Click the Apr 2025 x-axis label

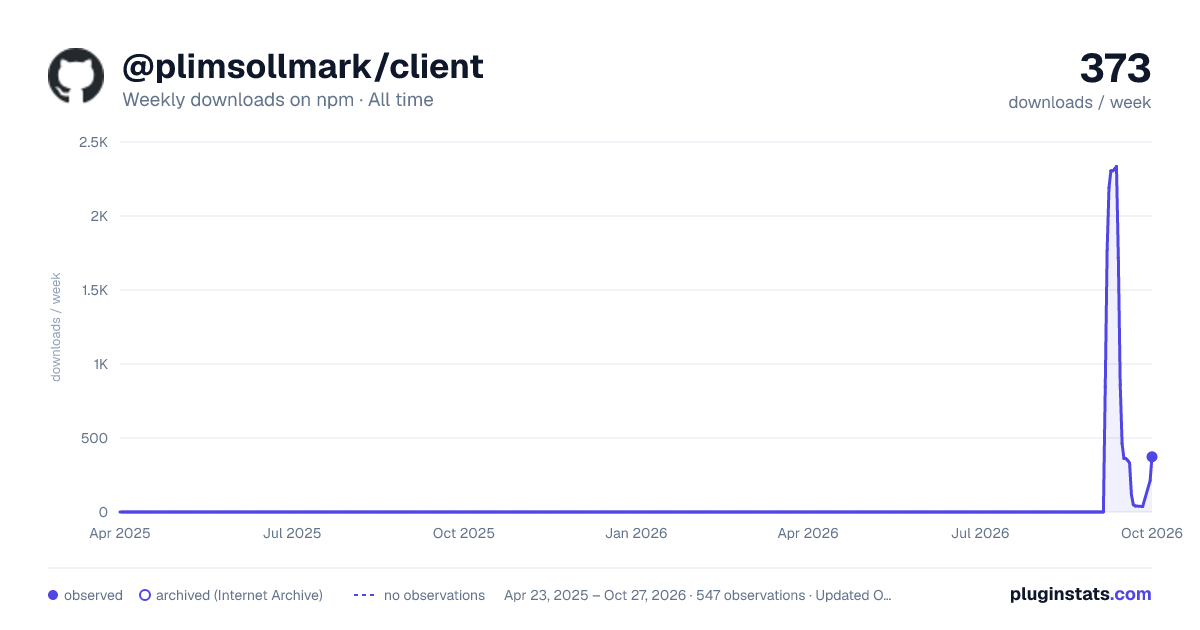pyautogui.click(x=119, y=533)
